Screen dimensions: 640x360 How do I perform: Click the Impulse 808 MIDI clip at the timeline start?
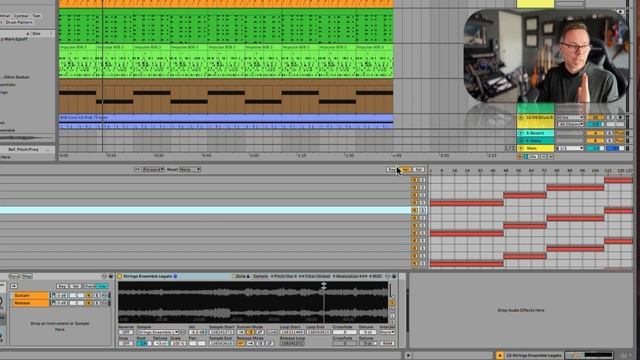point(77,60)
